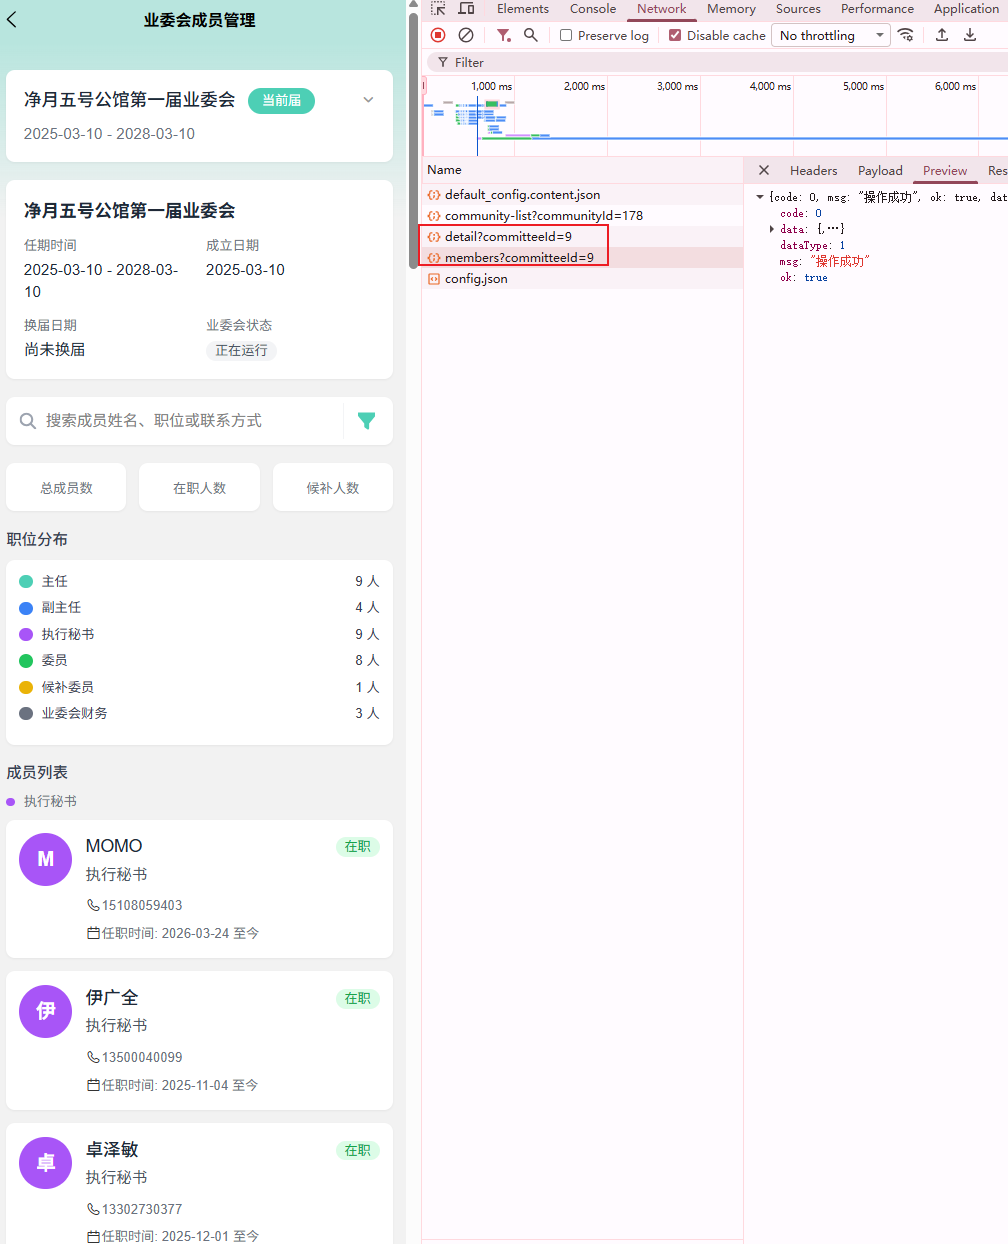Screen dimensions: 1008x1244
Task: Open the Payload tab of the request
Action: coord(879,170)
